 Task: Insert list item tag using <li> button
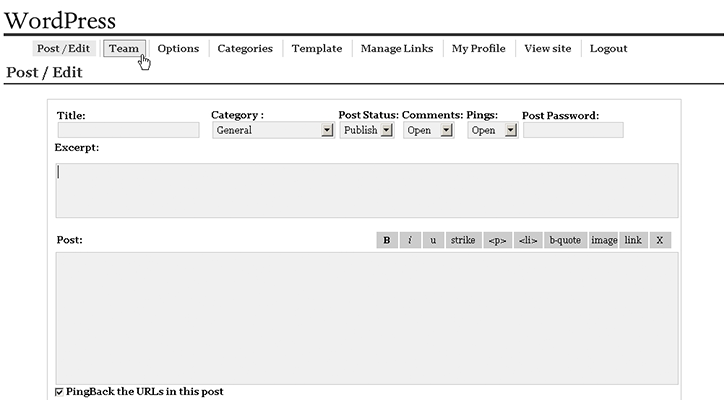coord(528,240)
